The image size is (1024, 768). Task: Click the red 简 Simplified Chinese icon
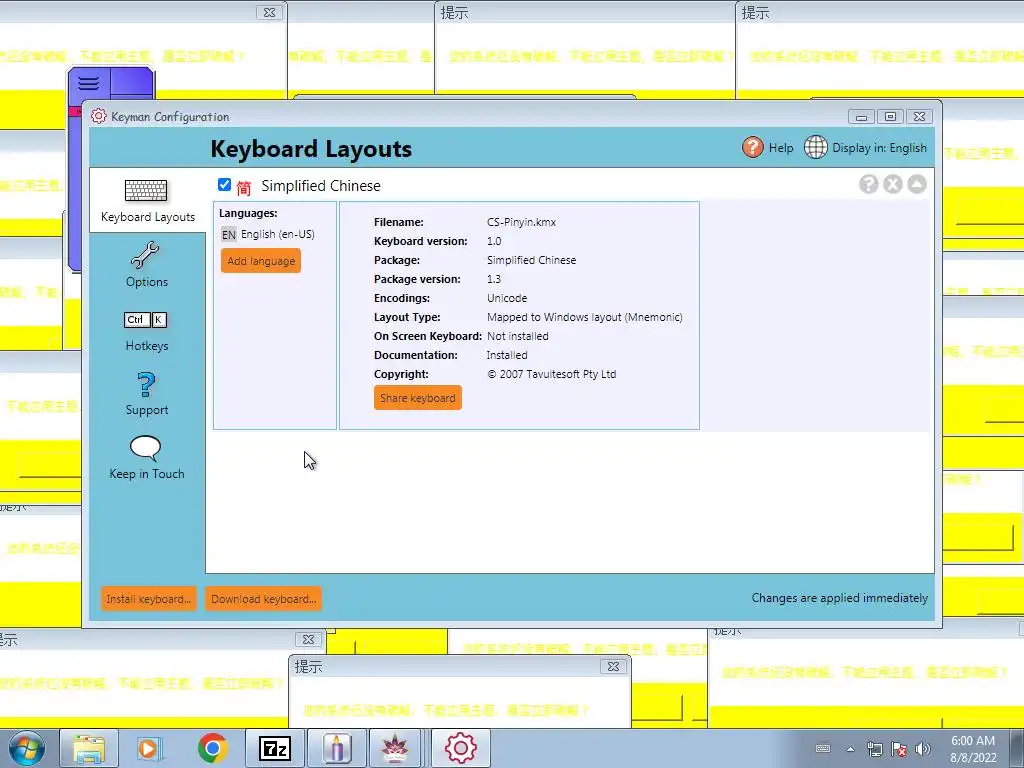click(244, 187)
